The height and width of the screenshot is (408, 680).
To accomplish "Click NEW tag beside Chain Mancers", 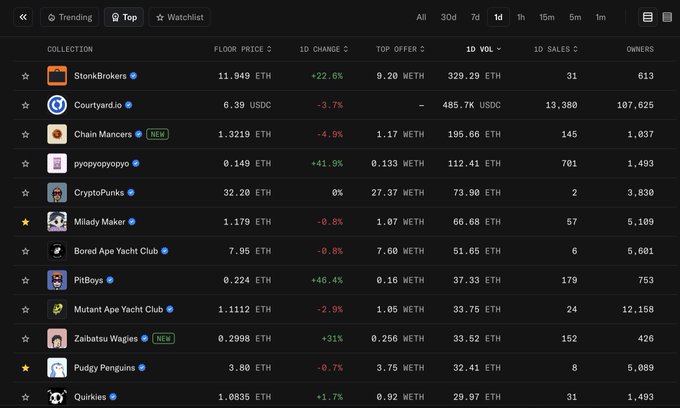I will click(157, 134).
